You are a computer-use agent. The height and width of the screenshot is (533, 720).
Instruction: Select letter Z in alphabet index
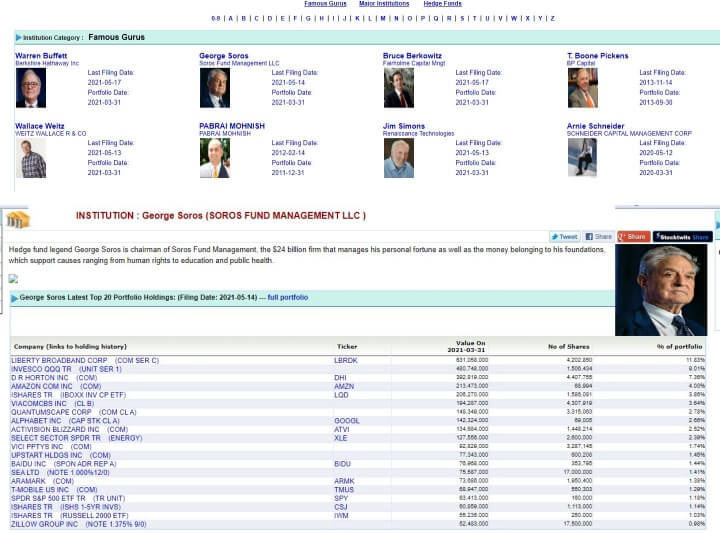click(552, 18)
